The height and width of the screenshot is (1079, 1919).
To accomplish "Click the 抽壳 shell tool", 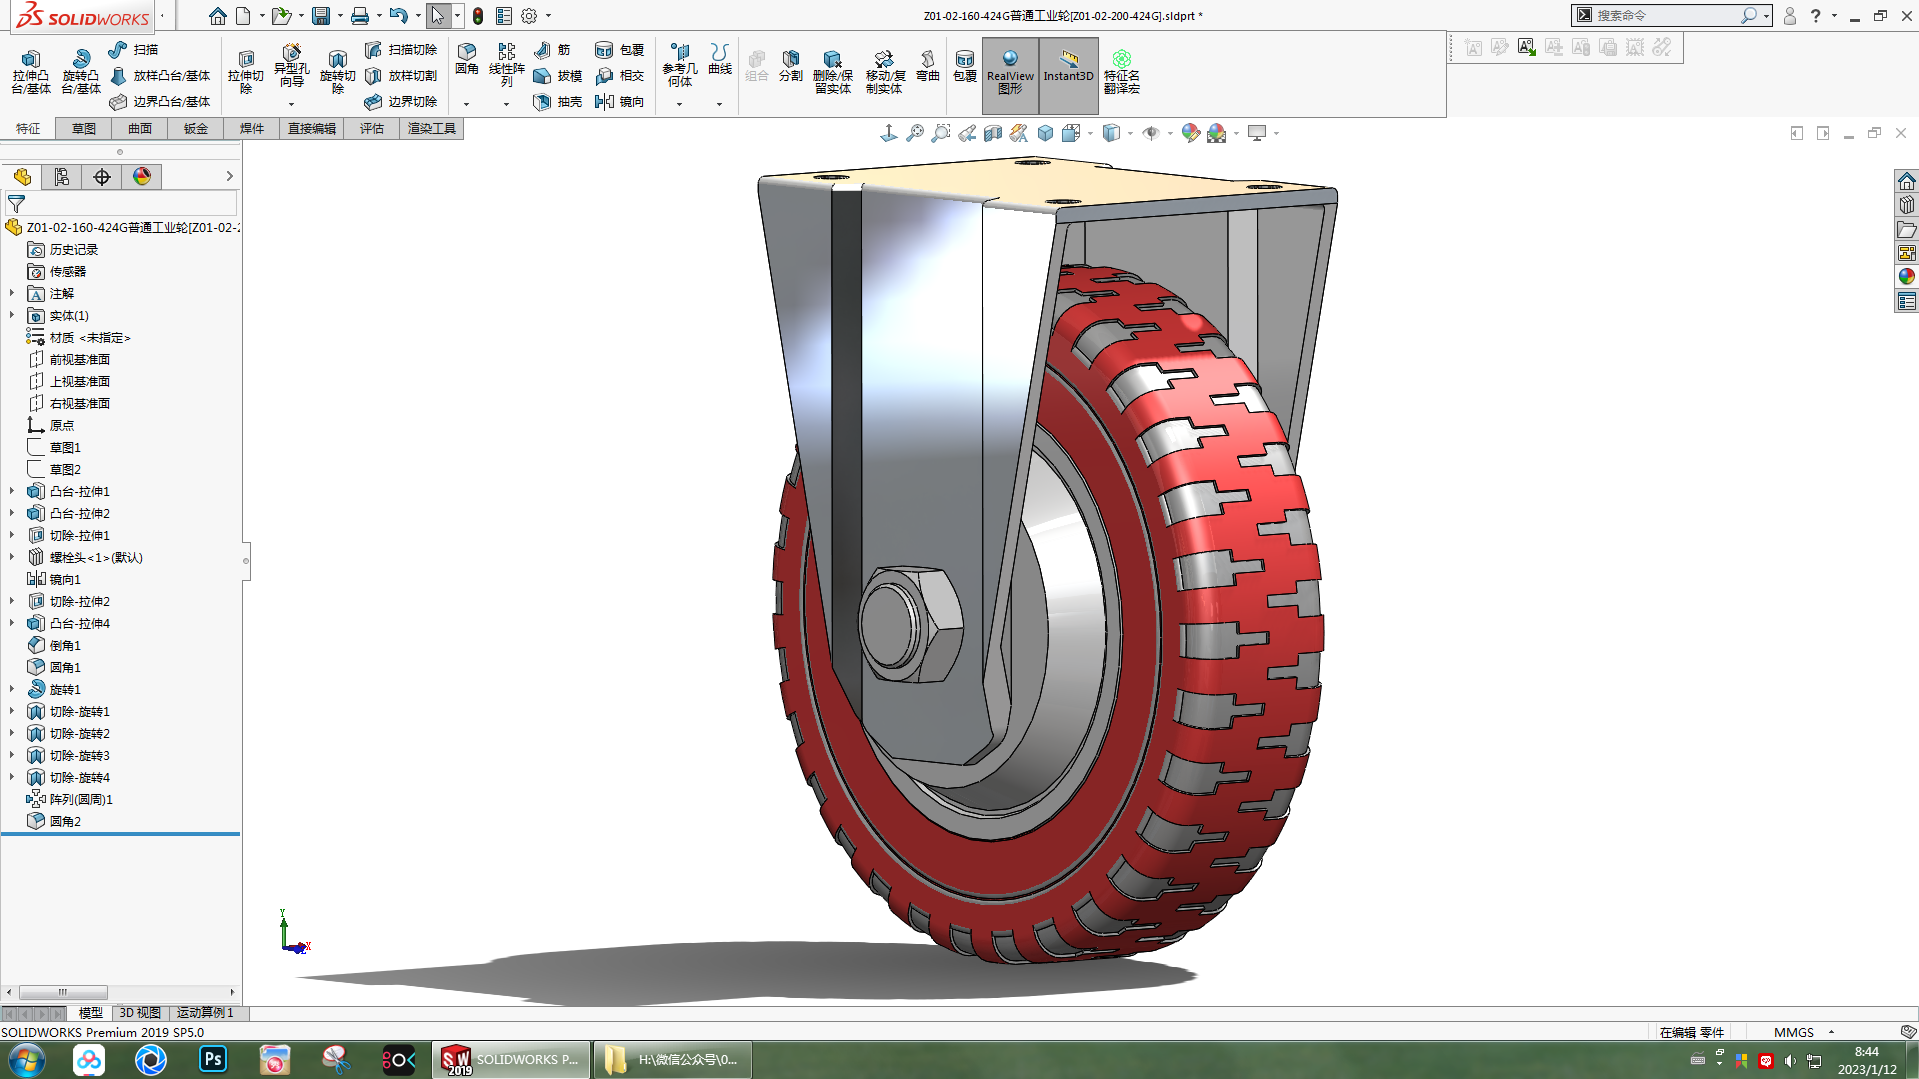I will [x=558, y=101].
